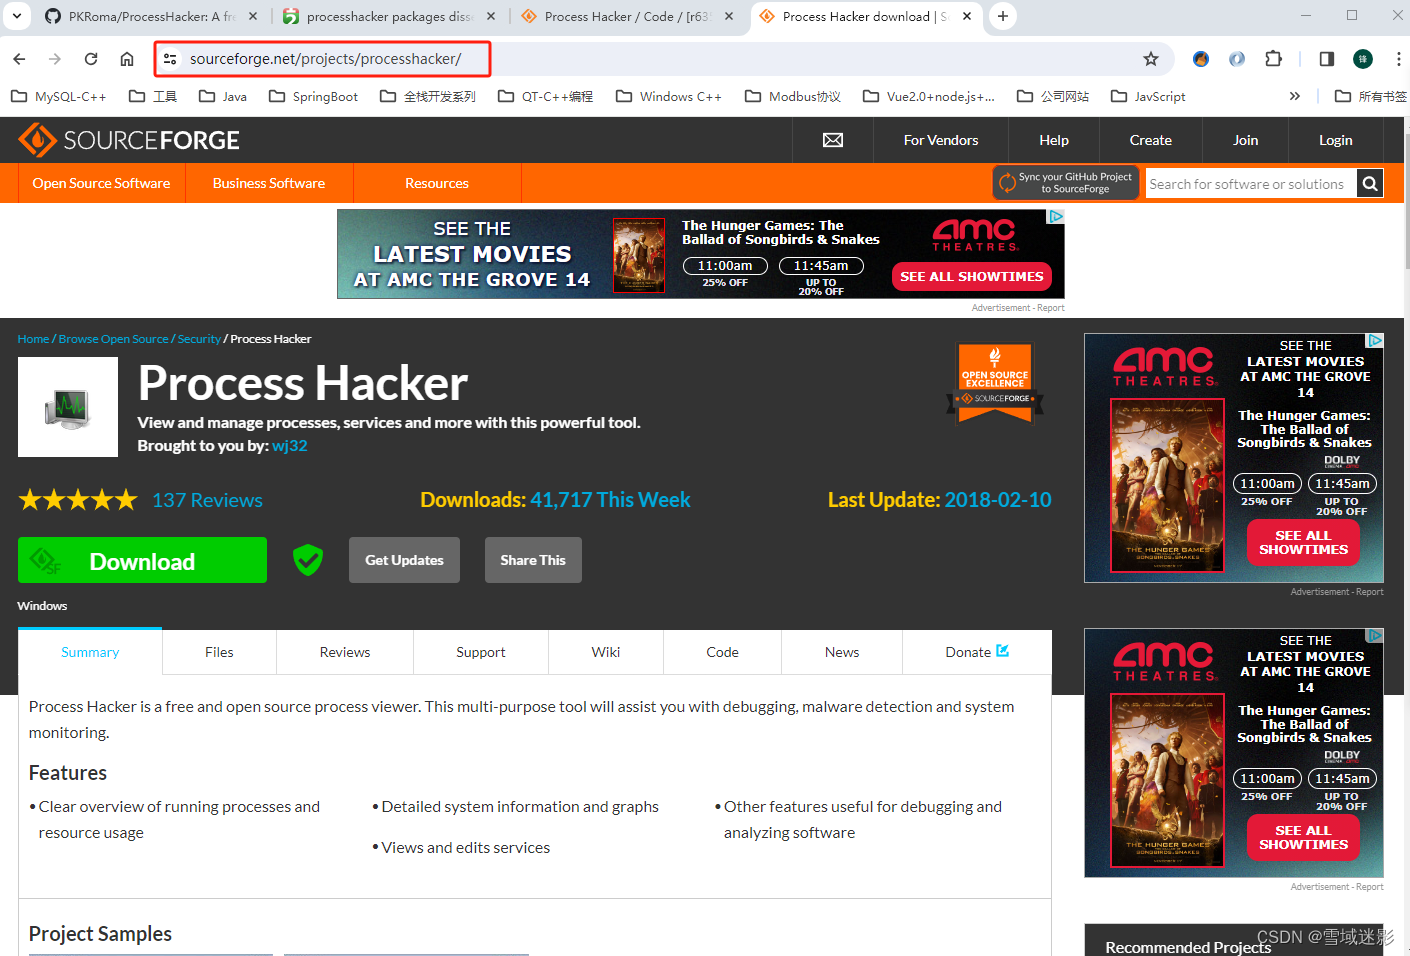Bookmark the page by toggling the star
This screenshot has width=1410, height=956.
[1152, 58]
